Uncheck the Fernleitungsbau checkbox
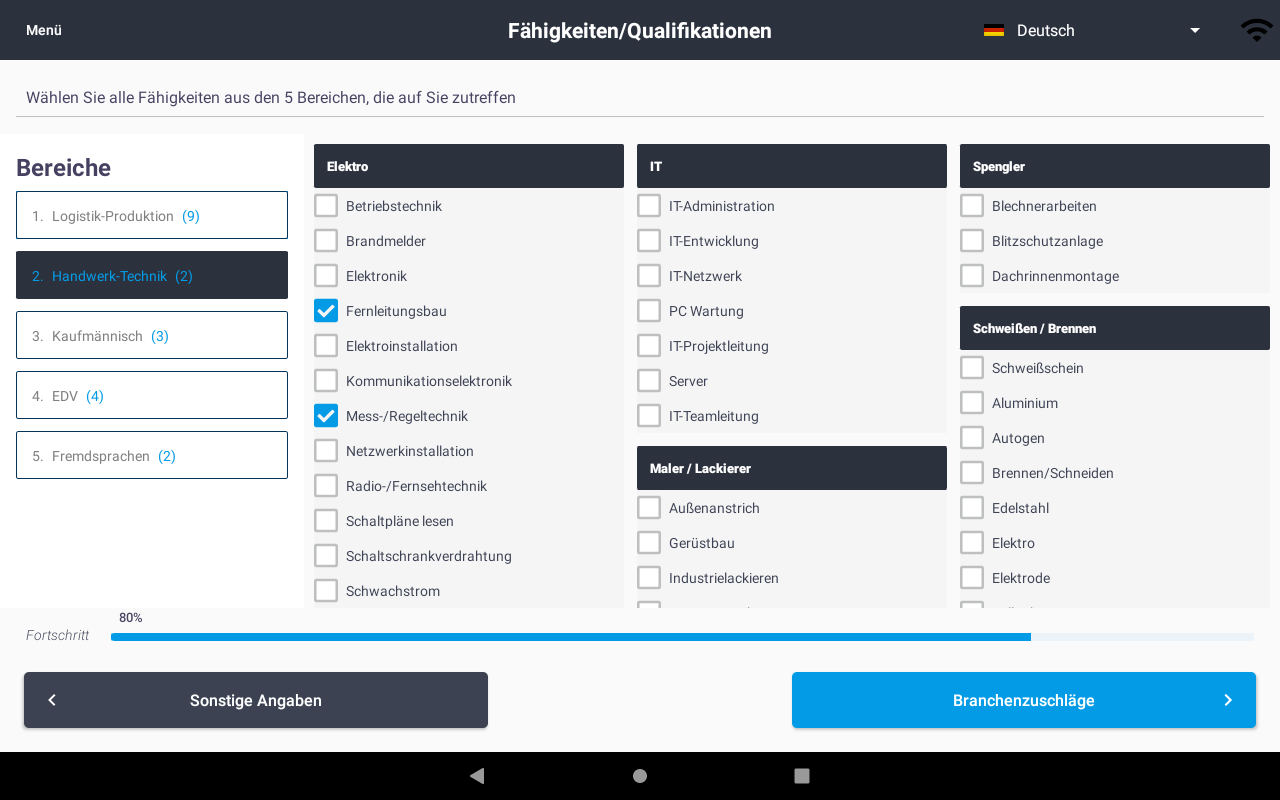Image resolution: width=1280 pixels, height=800 pixels. pos(326,311)
